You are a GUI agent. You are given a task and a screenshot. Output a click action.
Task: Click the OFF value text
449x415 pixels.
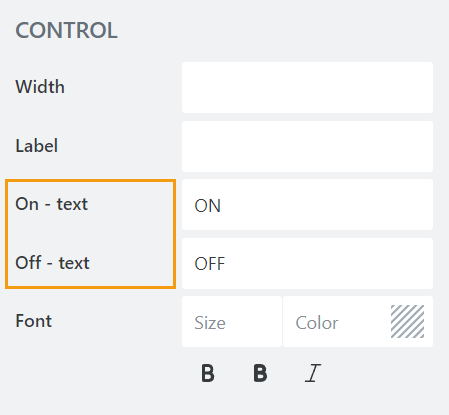coord(210,264)
